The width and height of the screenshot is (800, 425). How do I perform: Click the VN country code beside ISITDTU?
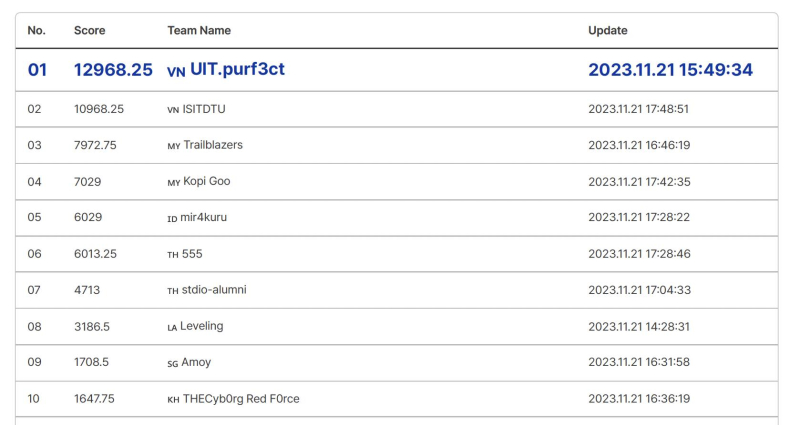coord(173,110)
